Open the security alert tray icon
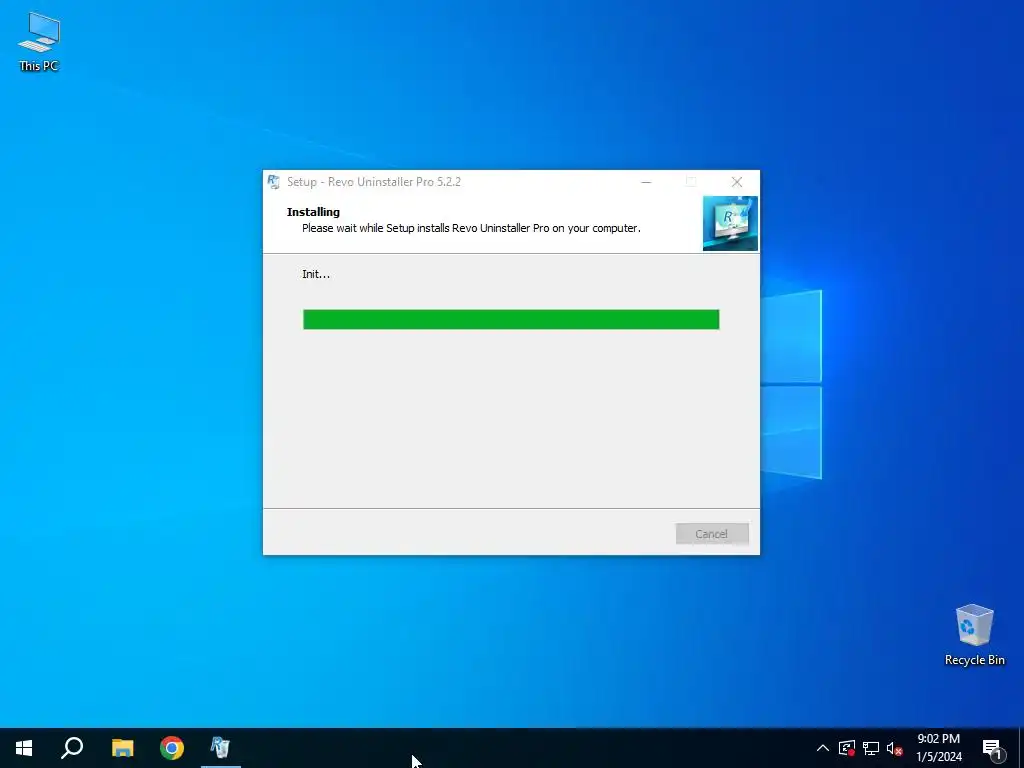Viewport: 1024px width, 768px height. click(847, 748)
